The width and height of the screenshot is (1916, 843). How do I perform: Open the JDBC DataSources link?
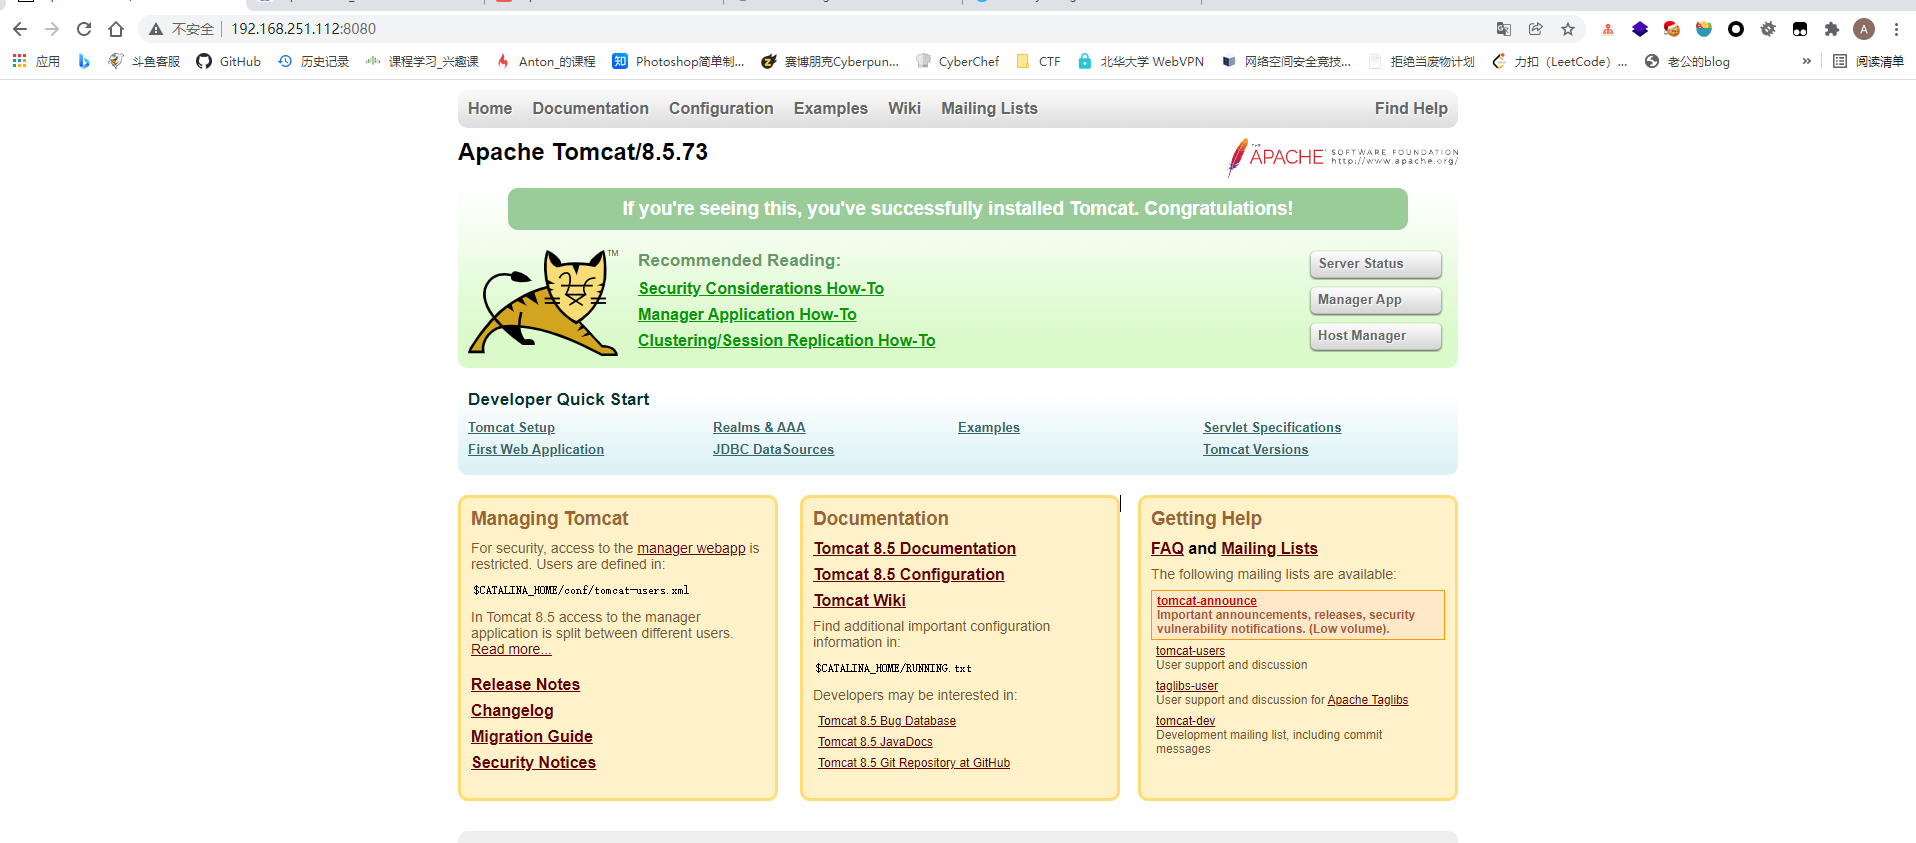tap(773, 449)
